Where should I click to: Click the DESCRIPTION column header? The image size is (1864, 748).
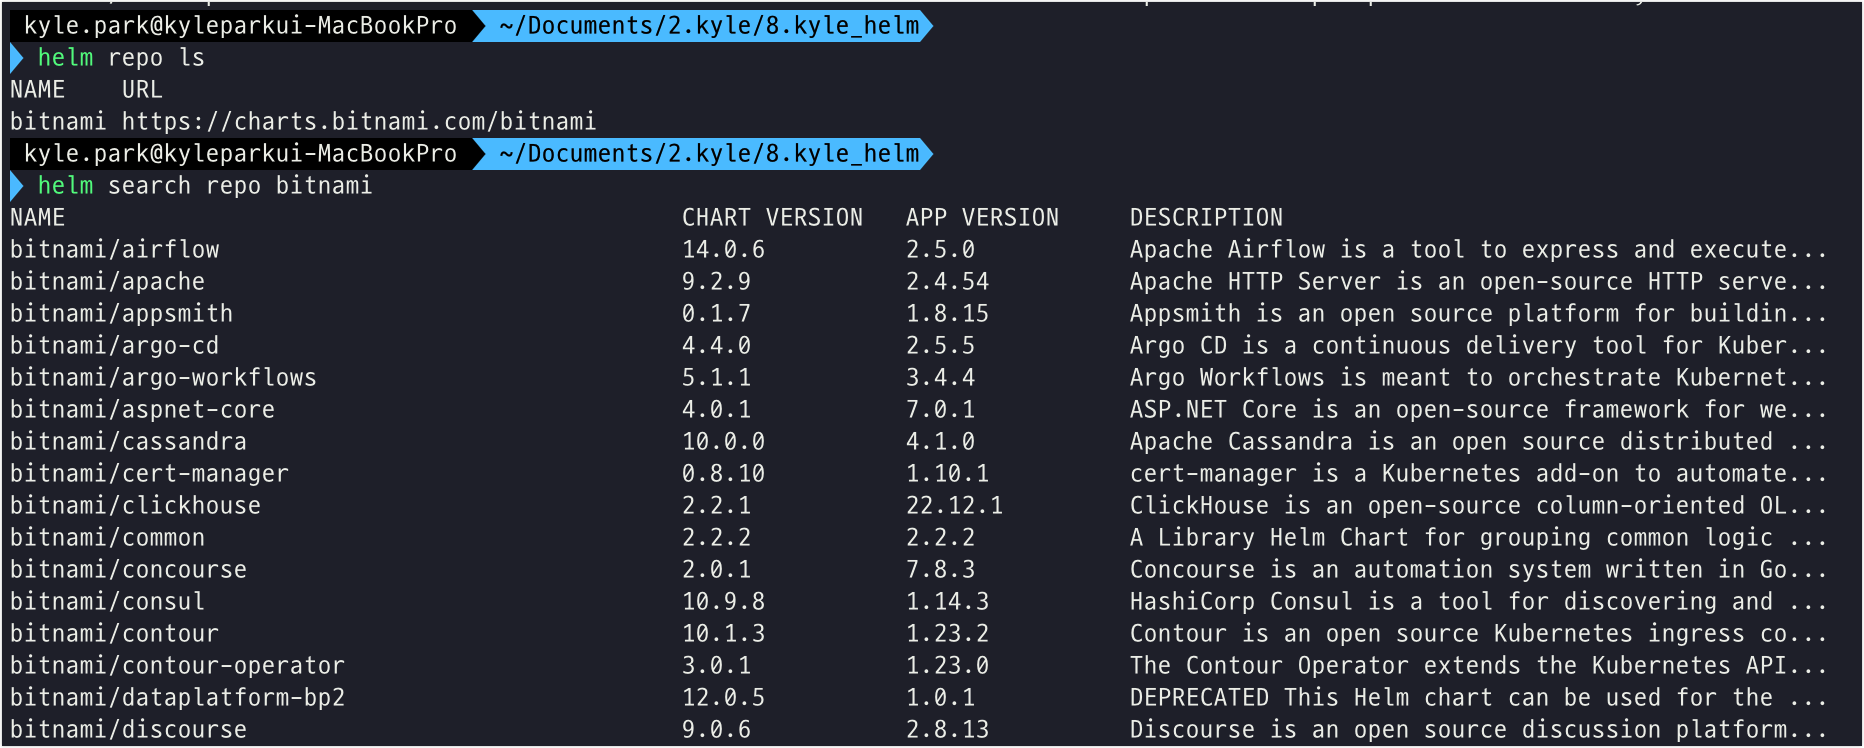point(1206,218)
